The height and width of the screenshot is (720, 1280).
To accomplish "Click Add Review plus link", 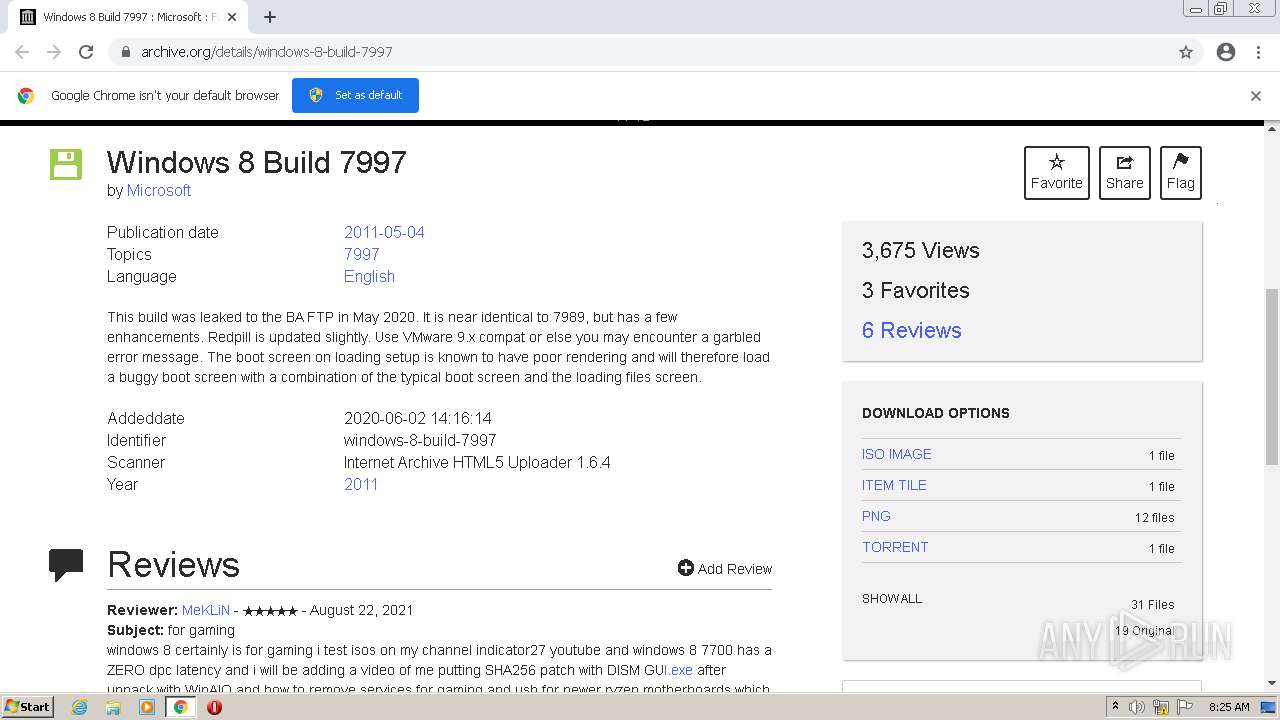I will coord(725,568).
